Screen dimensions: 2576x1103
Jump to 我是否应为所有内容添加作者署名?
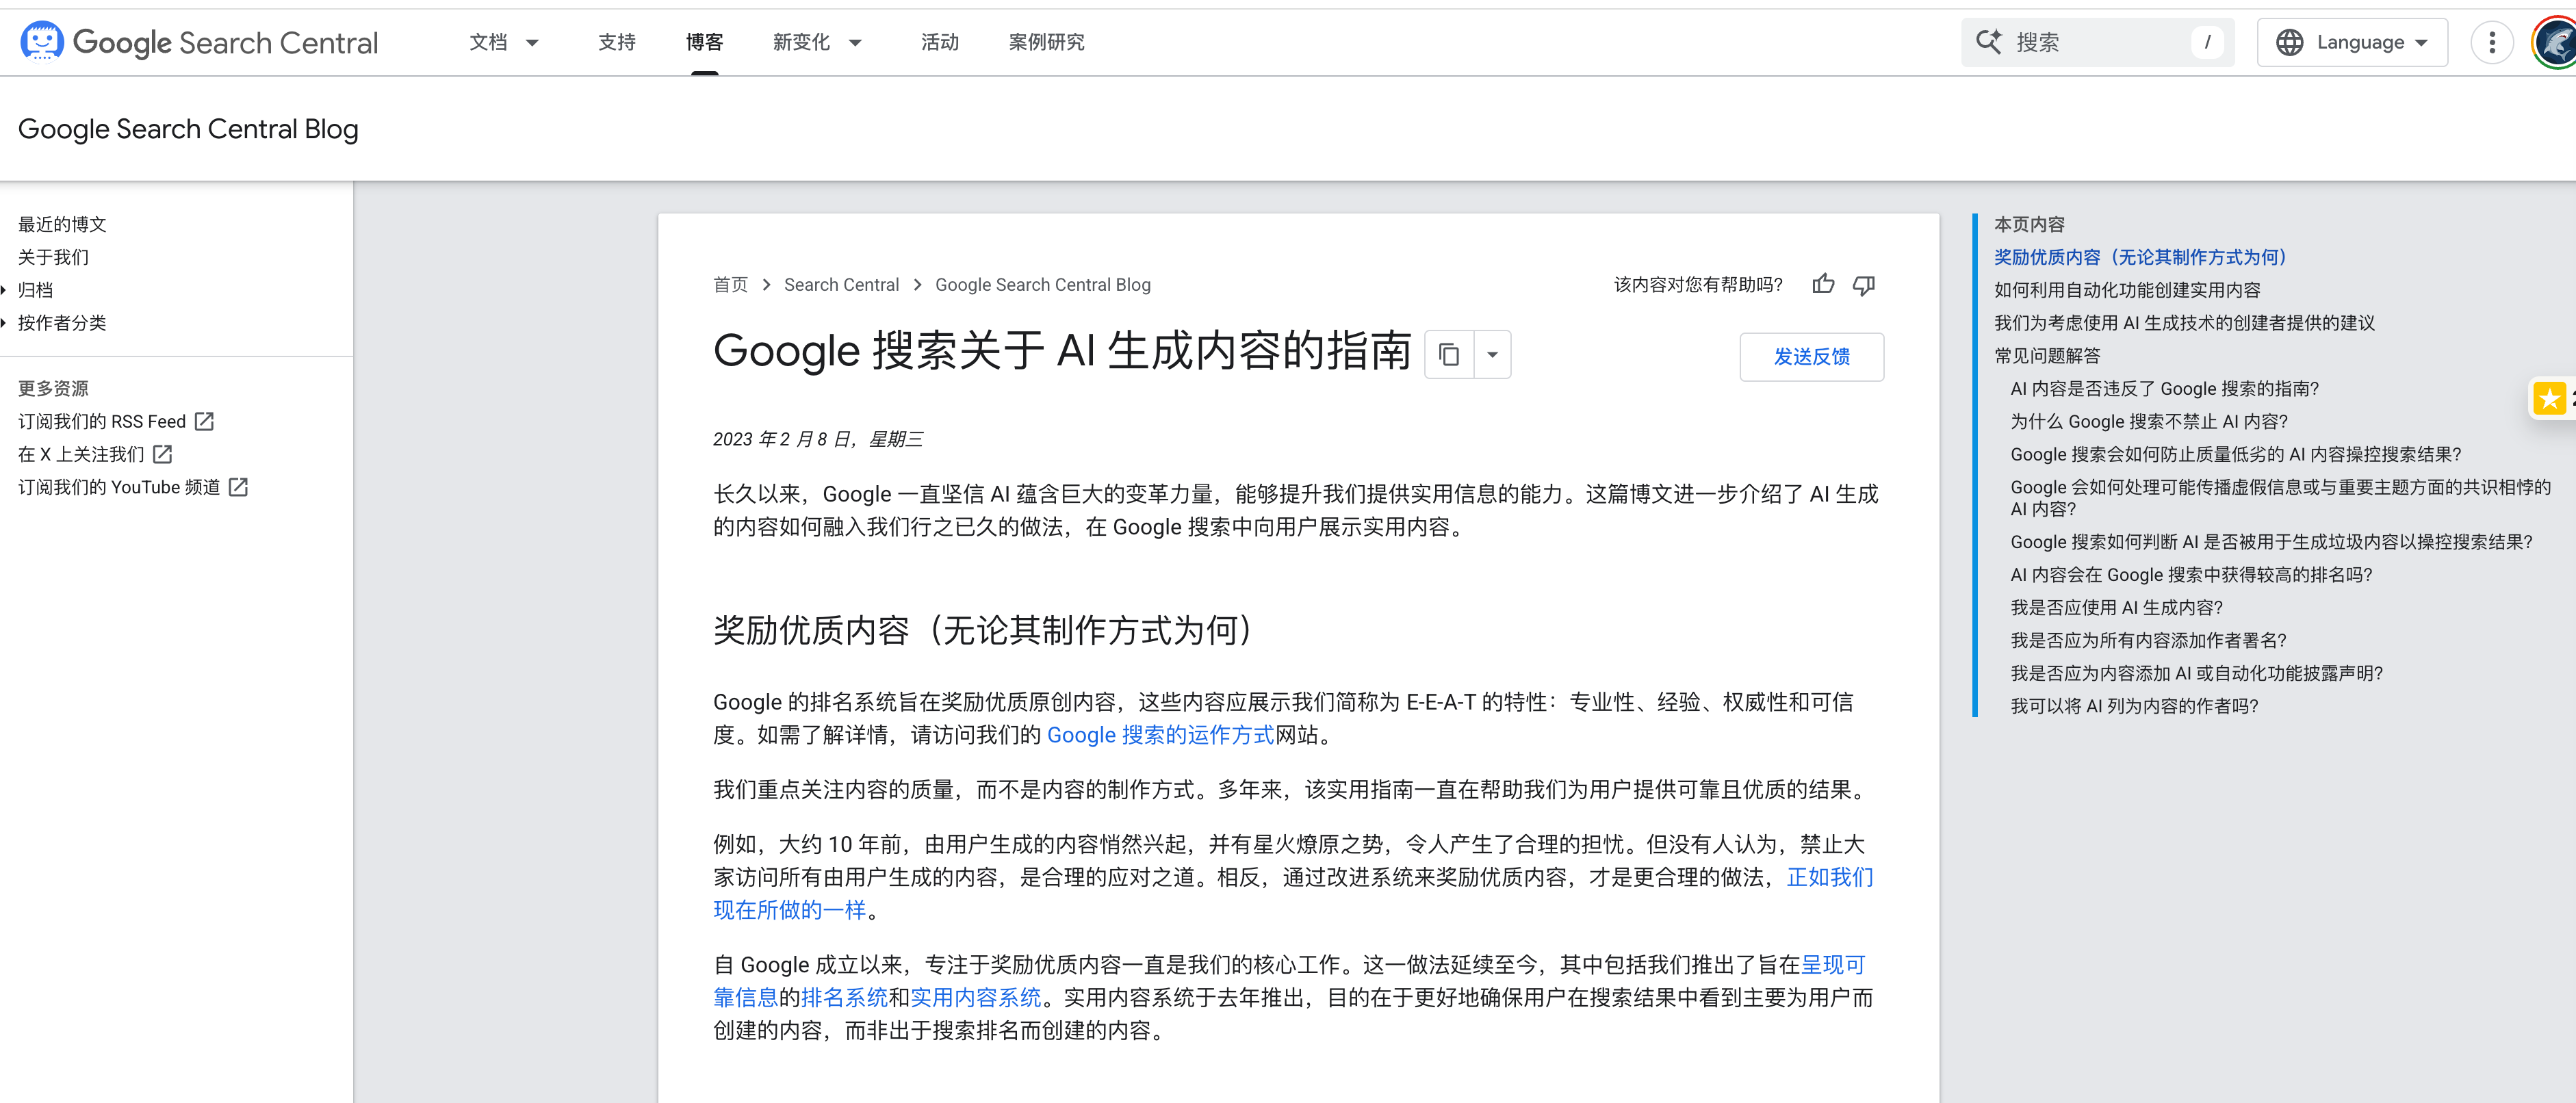pyautogui.click(x=2148, y=641)
